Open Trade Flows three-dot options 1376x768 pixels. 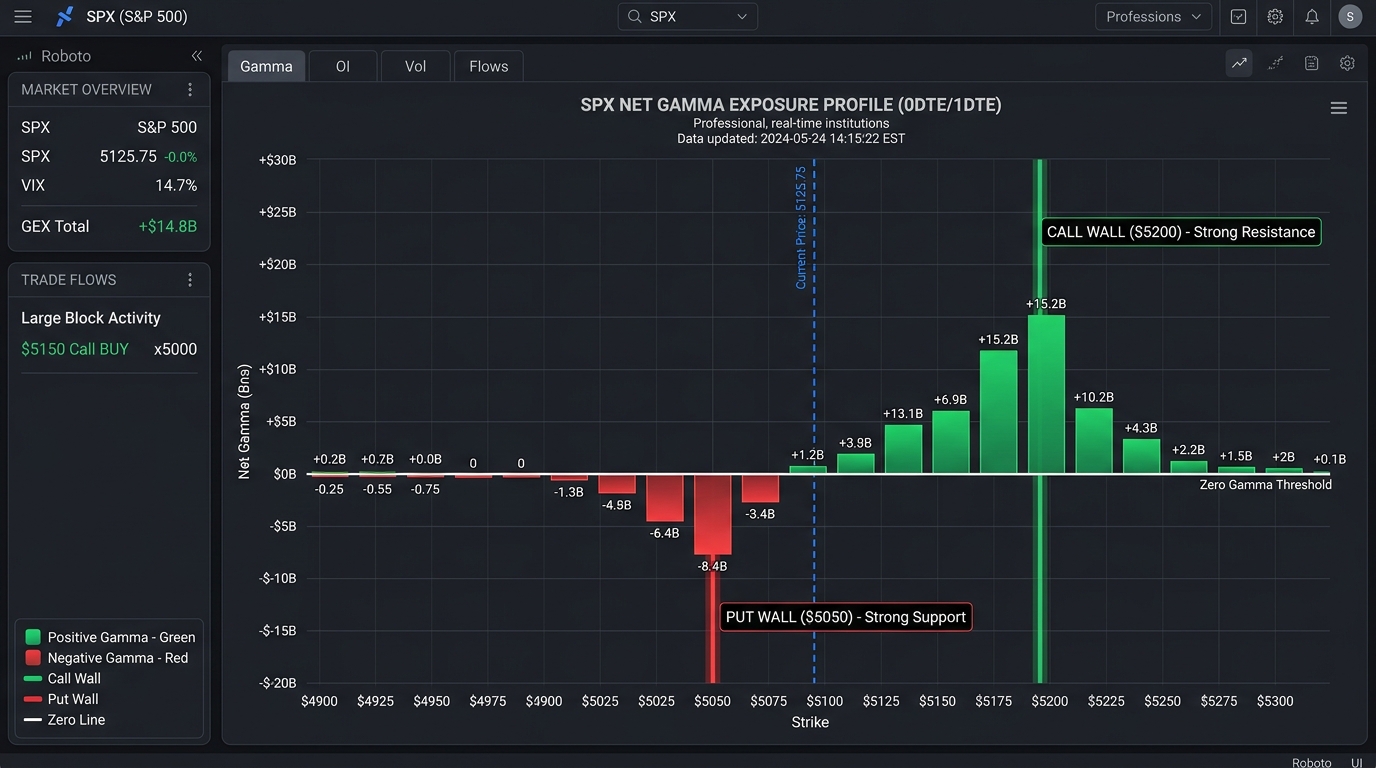coord(190,280)
